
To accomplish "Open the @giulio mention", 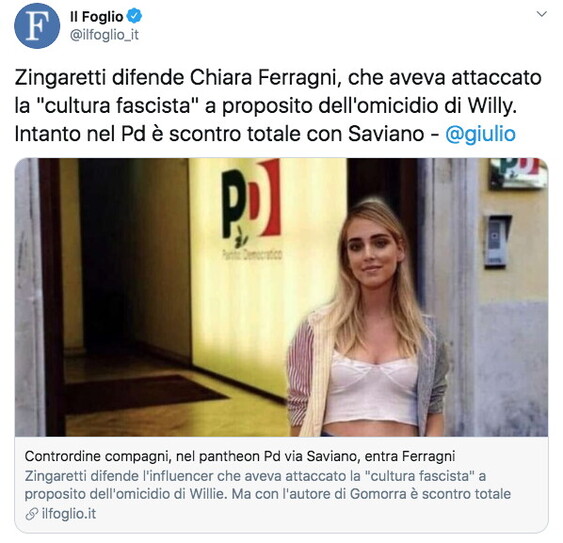I will 480,134.
